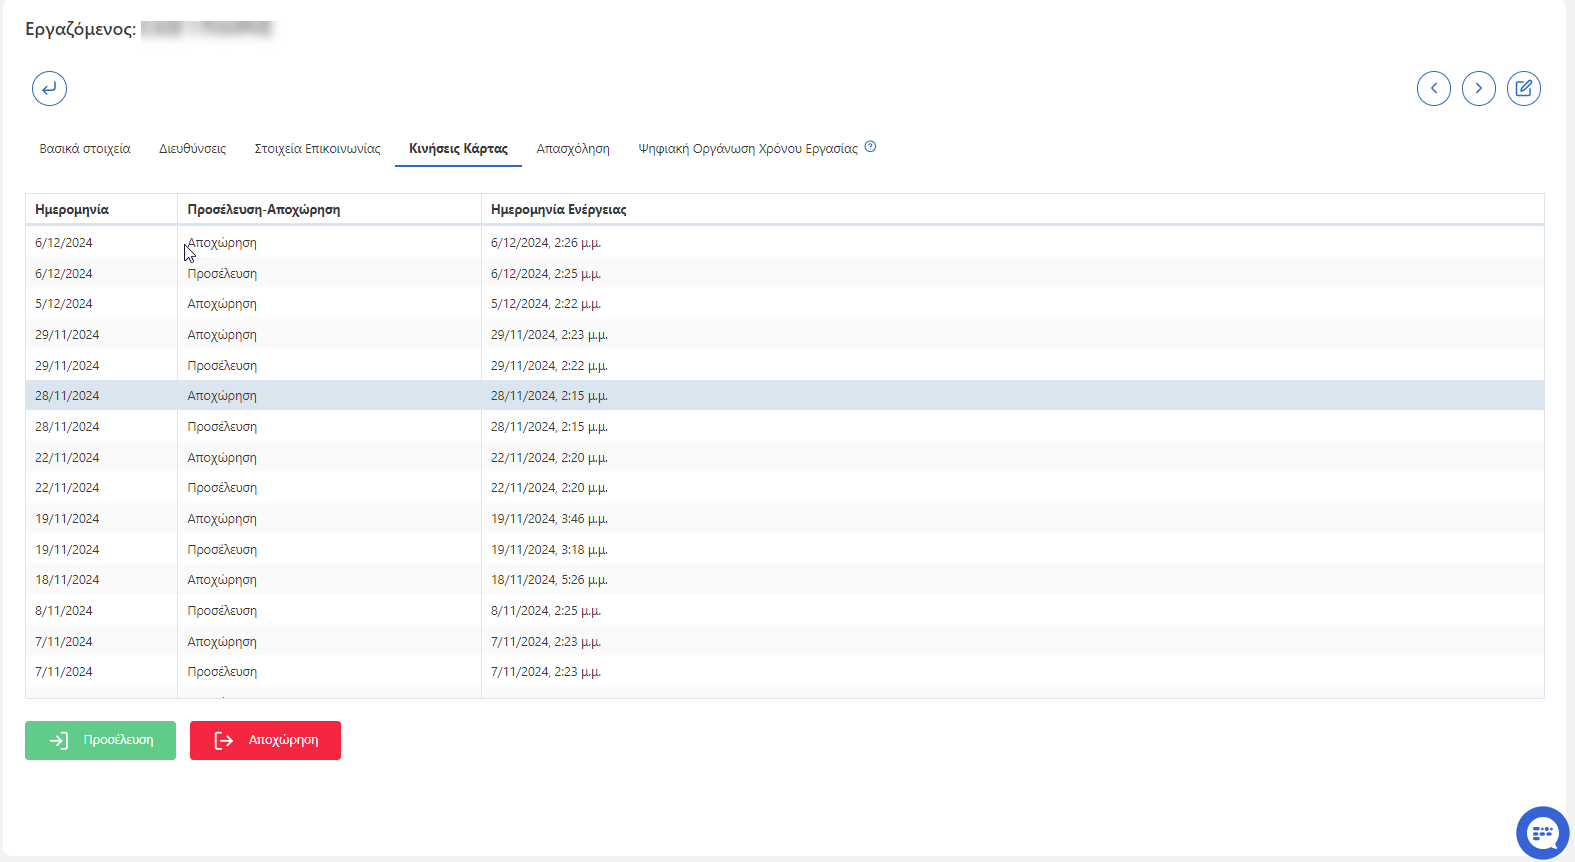This screenshot has width=1575, height=862.
Task: Go to previous employee with left chevron
Action: (x=1433, y=89)
